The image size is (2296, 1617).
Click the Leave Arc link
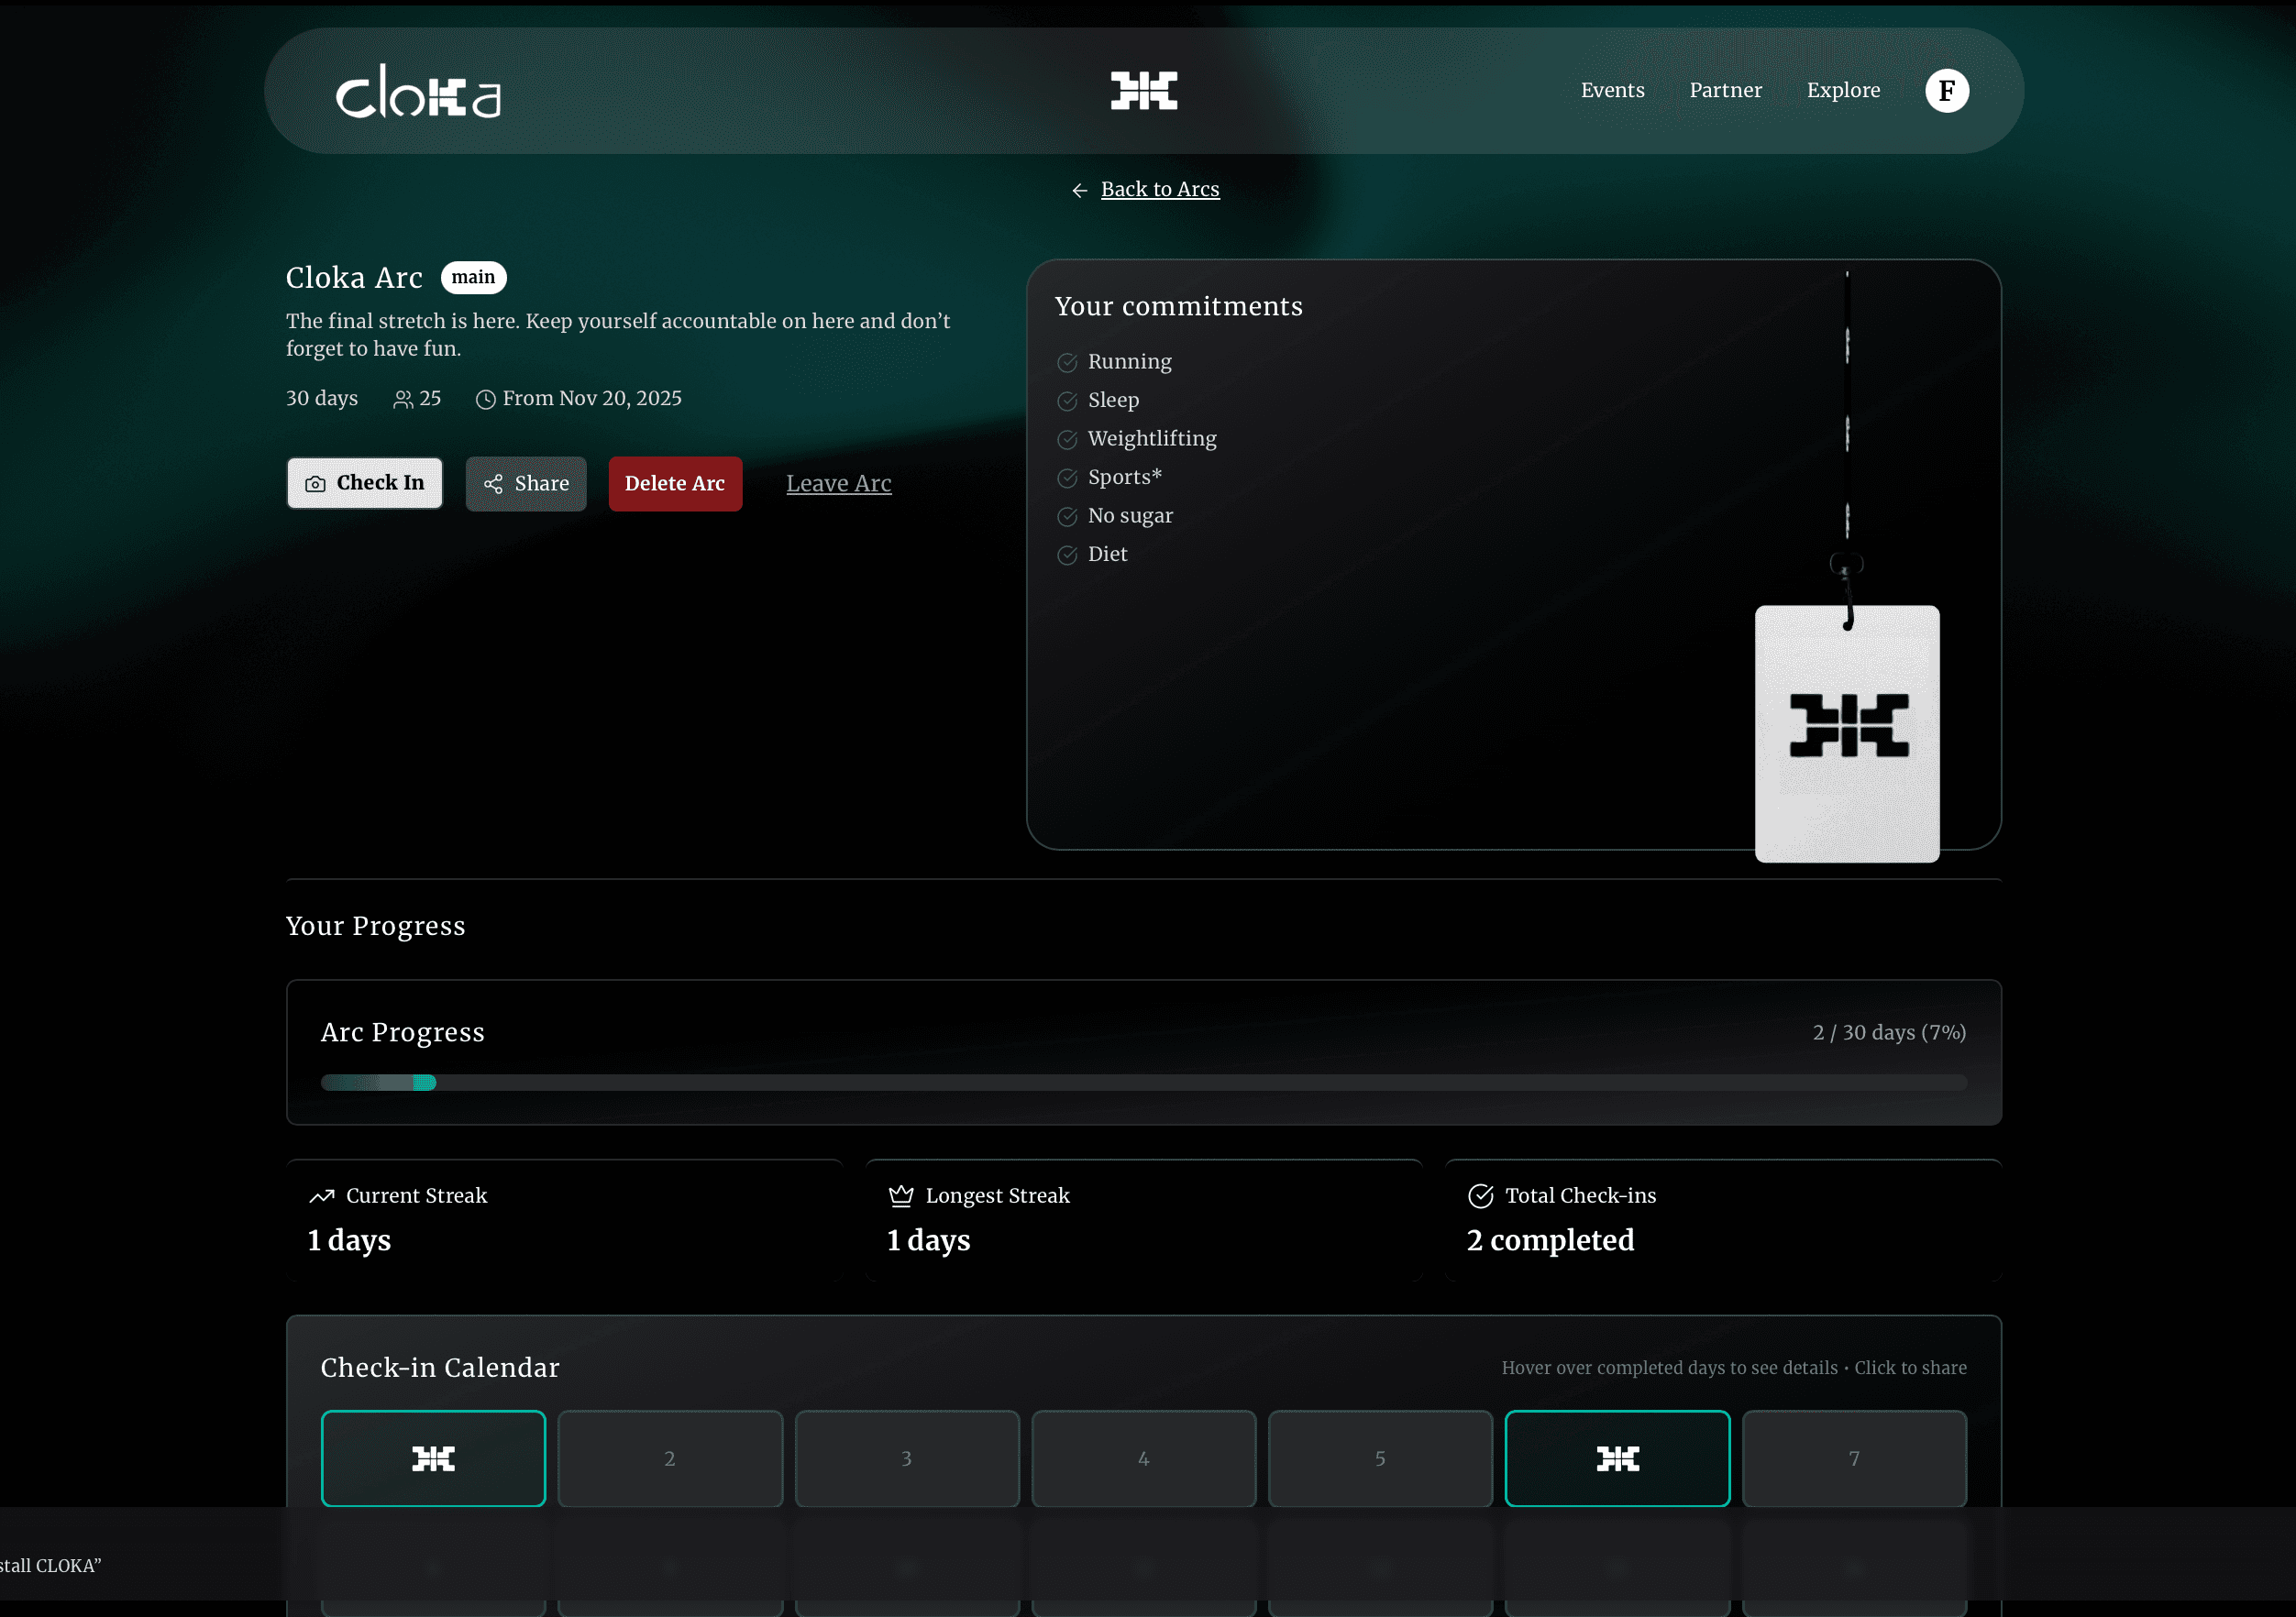[x=838, y=483]
